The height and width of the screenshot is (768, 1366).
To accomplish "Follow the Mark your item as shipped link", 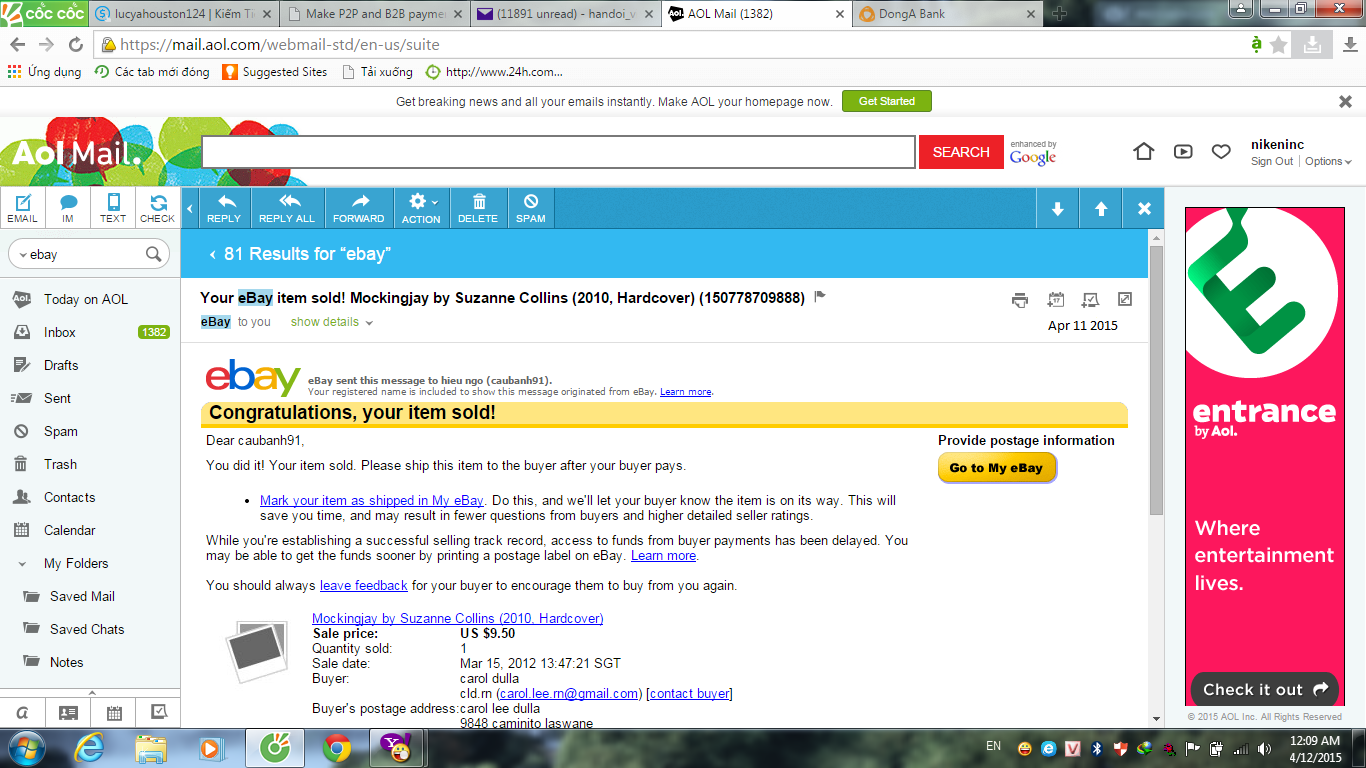I will click(x=372, y=501).
